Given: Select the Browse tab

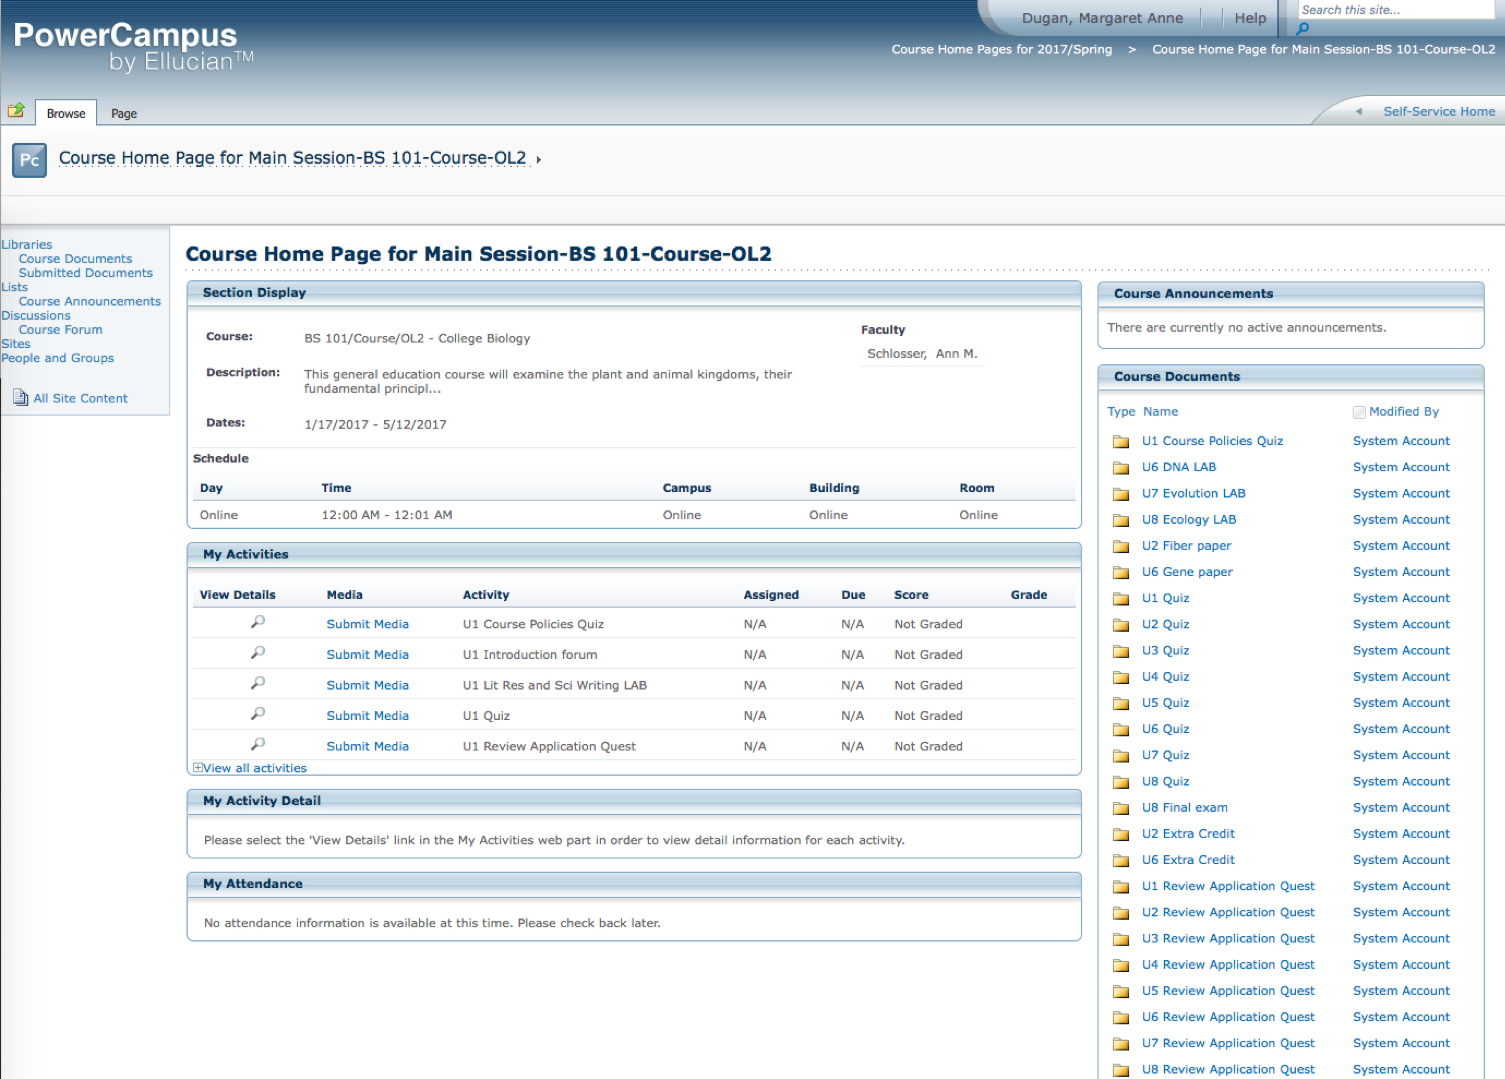Looking at the screenshot, I should (66, 114).
